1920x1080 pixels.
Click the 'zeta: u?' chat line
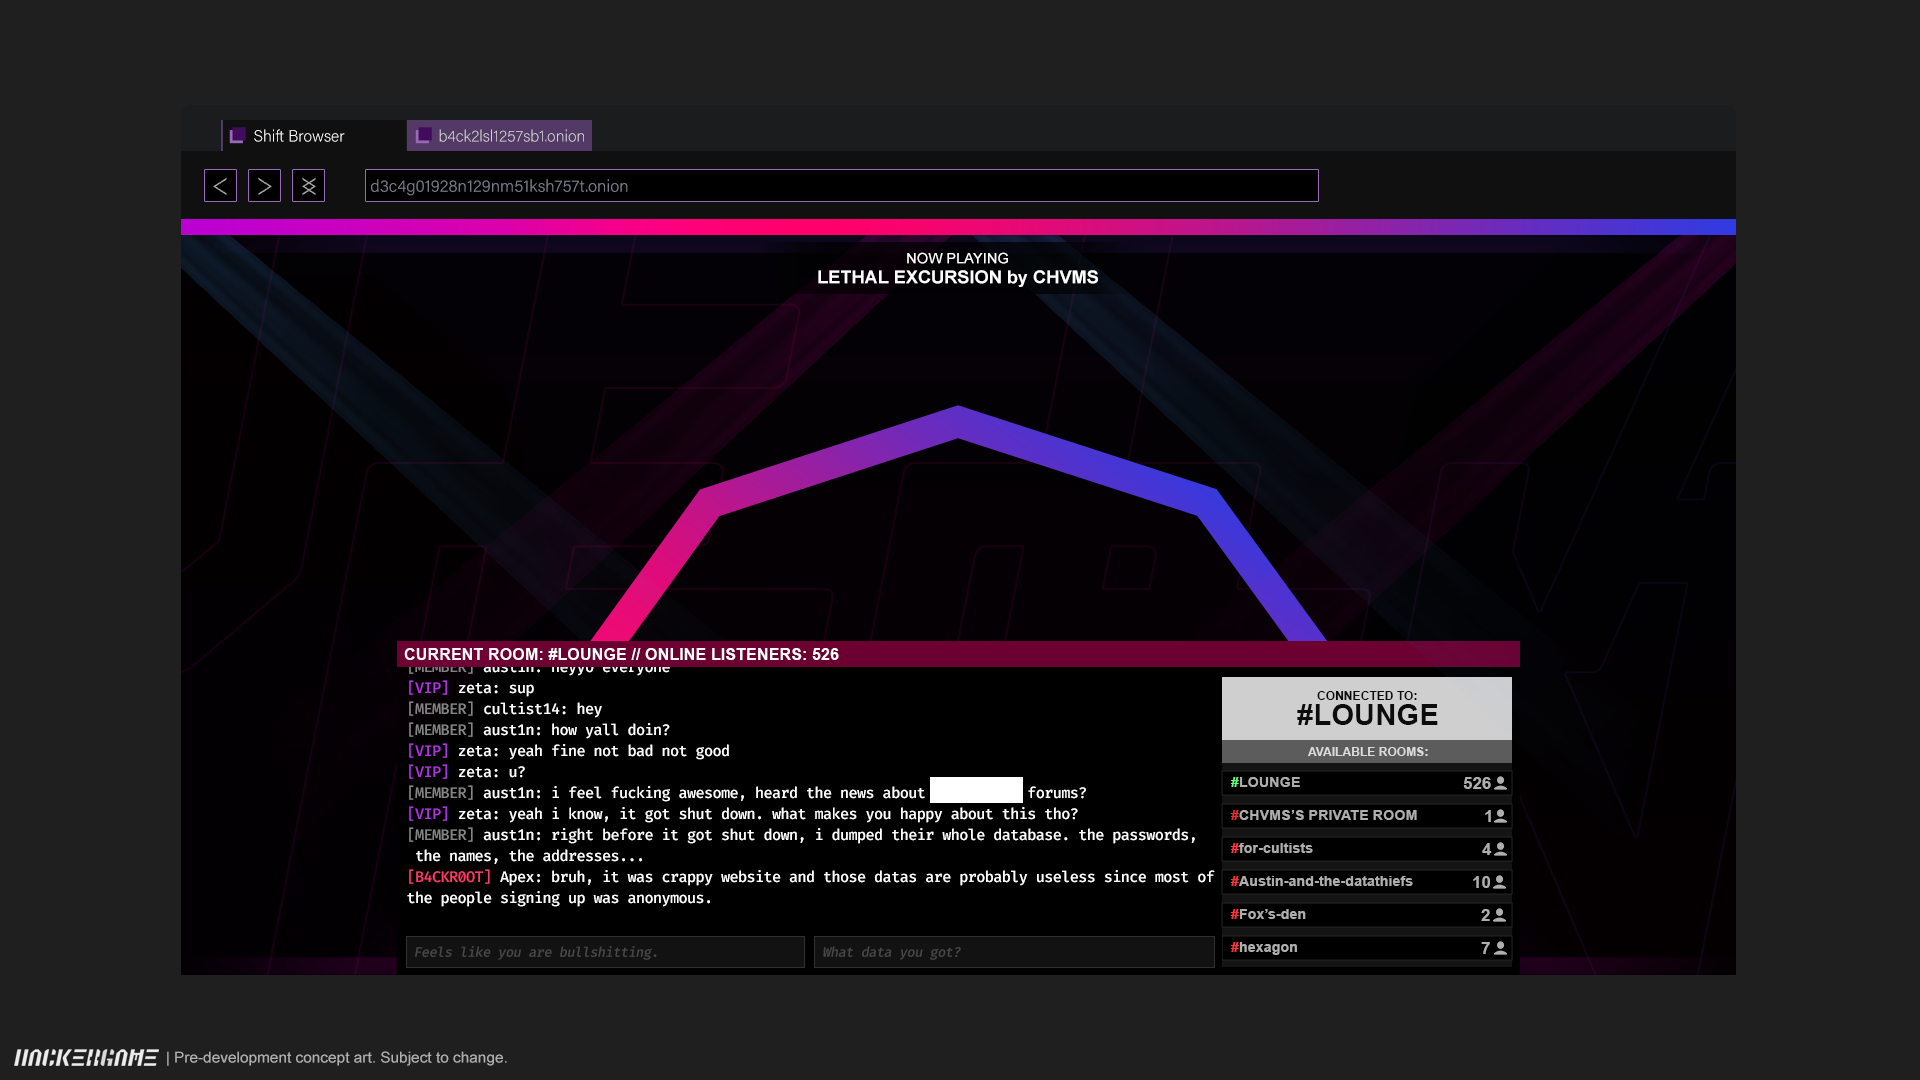coord(466,772)
